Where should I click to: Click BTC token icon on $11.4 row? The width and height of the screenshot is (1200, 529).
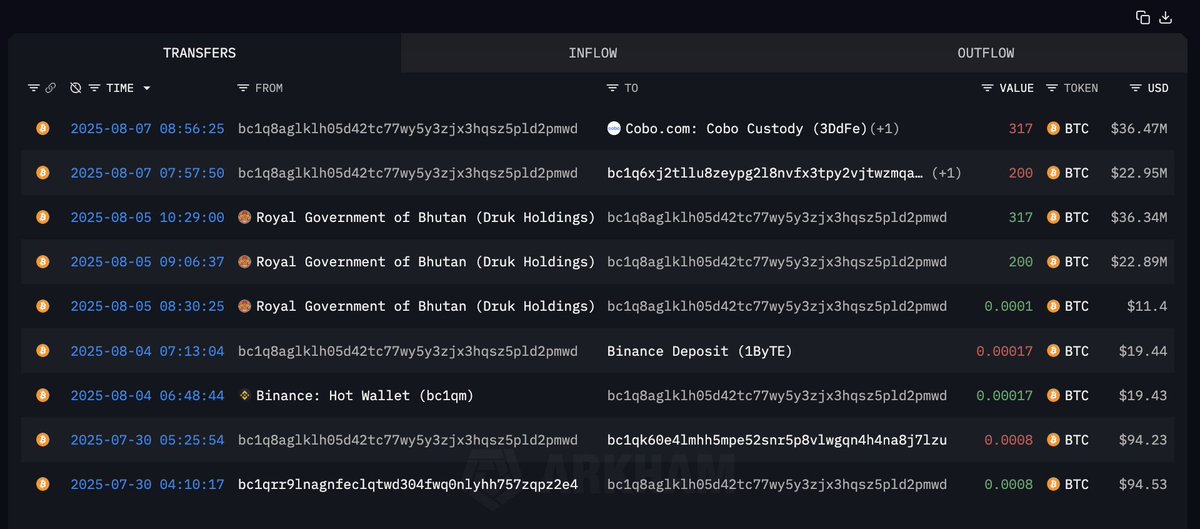point(1053,306)
